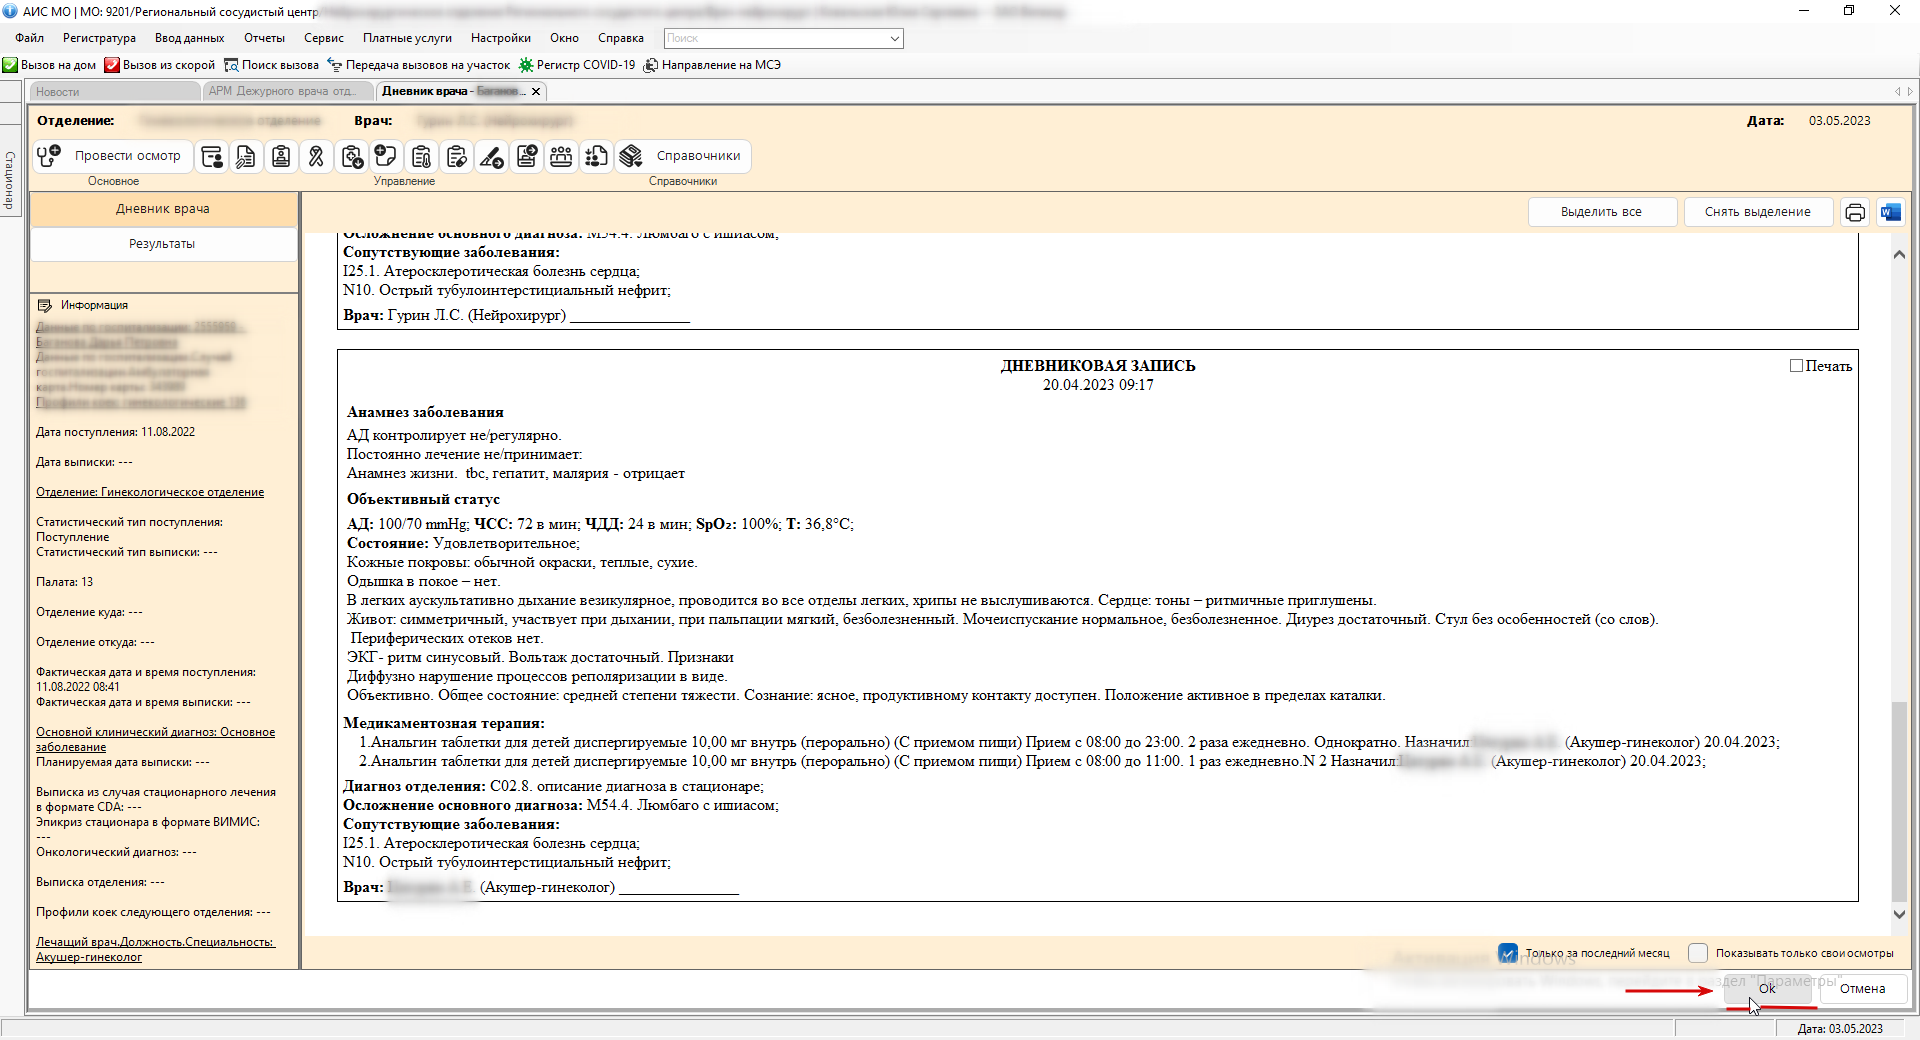Image resolution: width=1920 pixels, height=1040 pixels.
Task: Tick the Печать checkbox of the diary entry
Action: pos(1796,366)
